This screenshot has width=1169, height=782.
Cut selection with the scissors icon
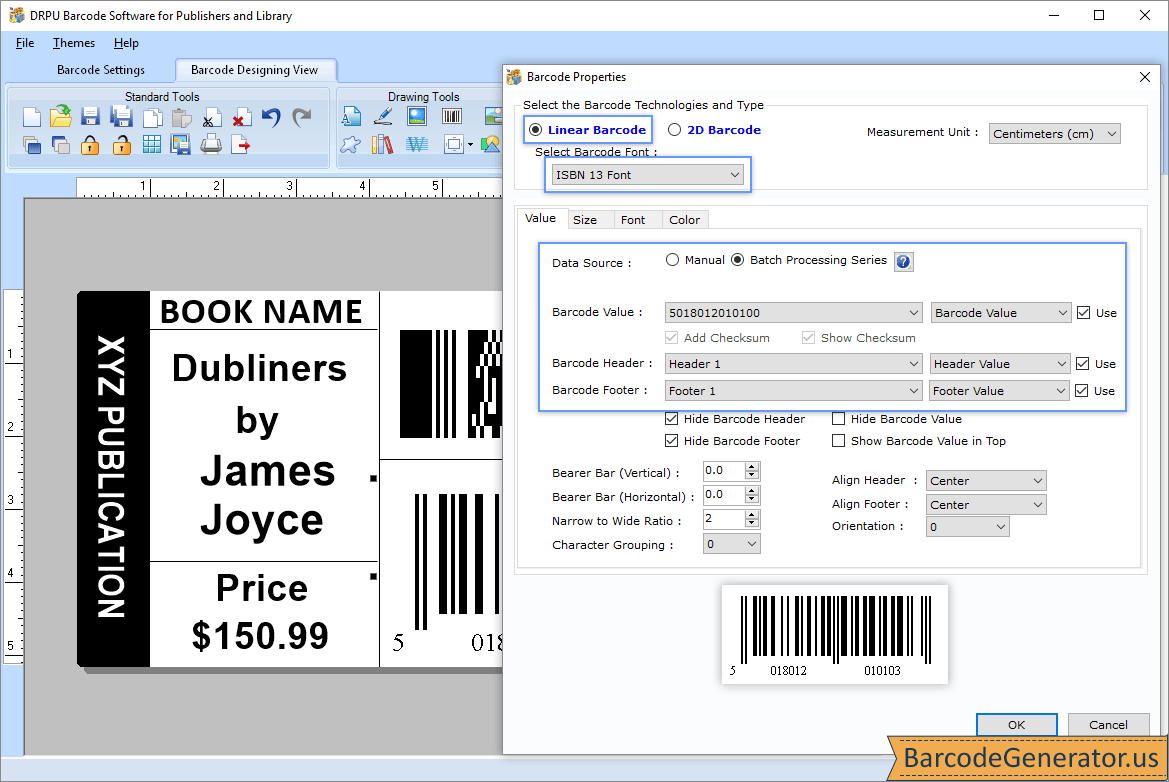coord(210,118)
